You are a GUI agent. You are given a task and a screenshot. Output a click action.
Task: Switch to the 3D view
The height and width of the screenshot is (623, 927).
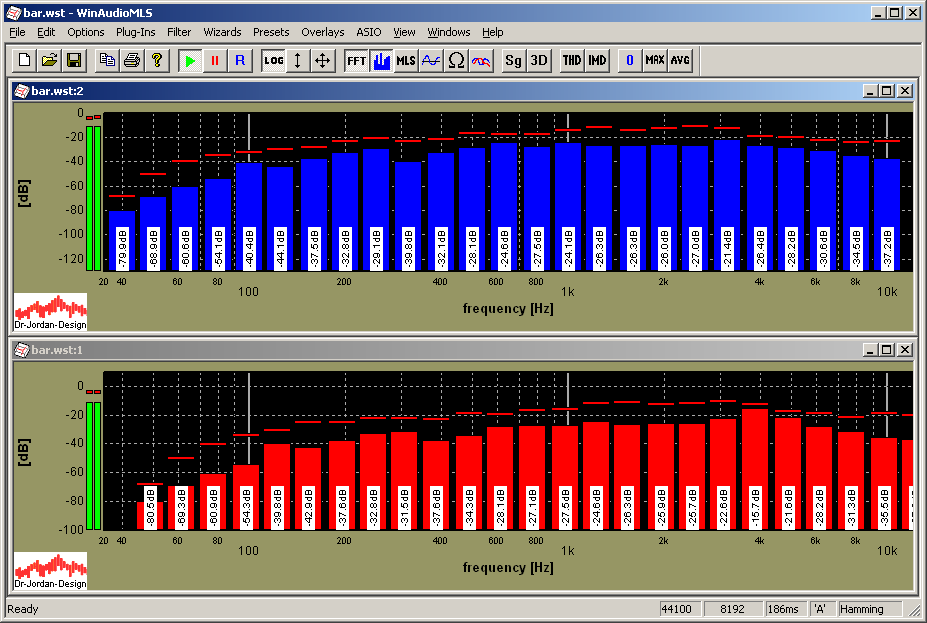tap(539, 61)
